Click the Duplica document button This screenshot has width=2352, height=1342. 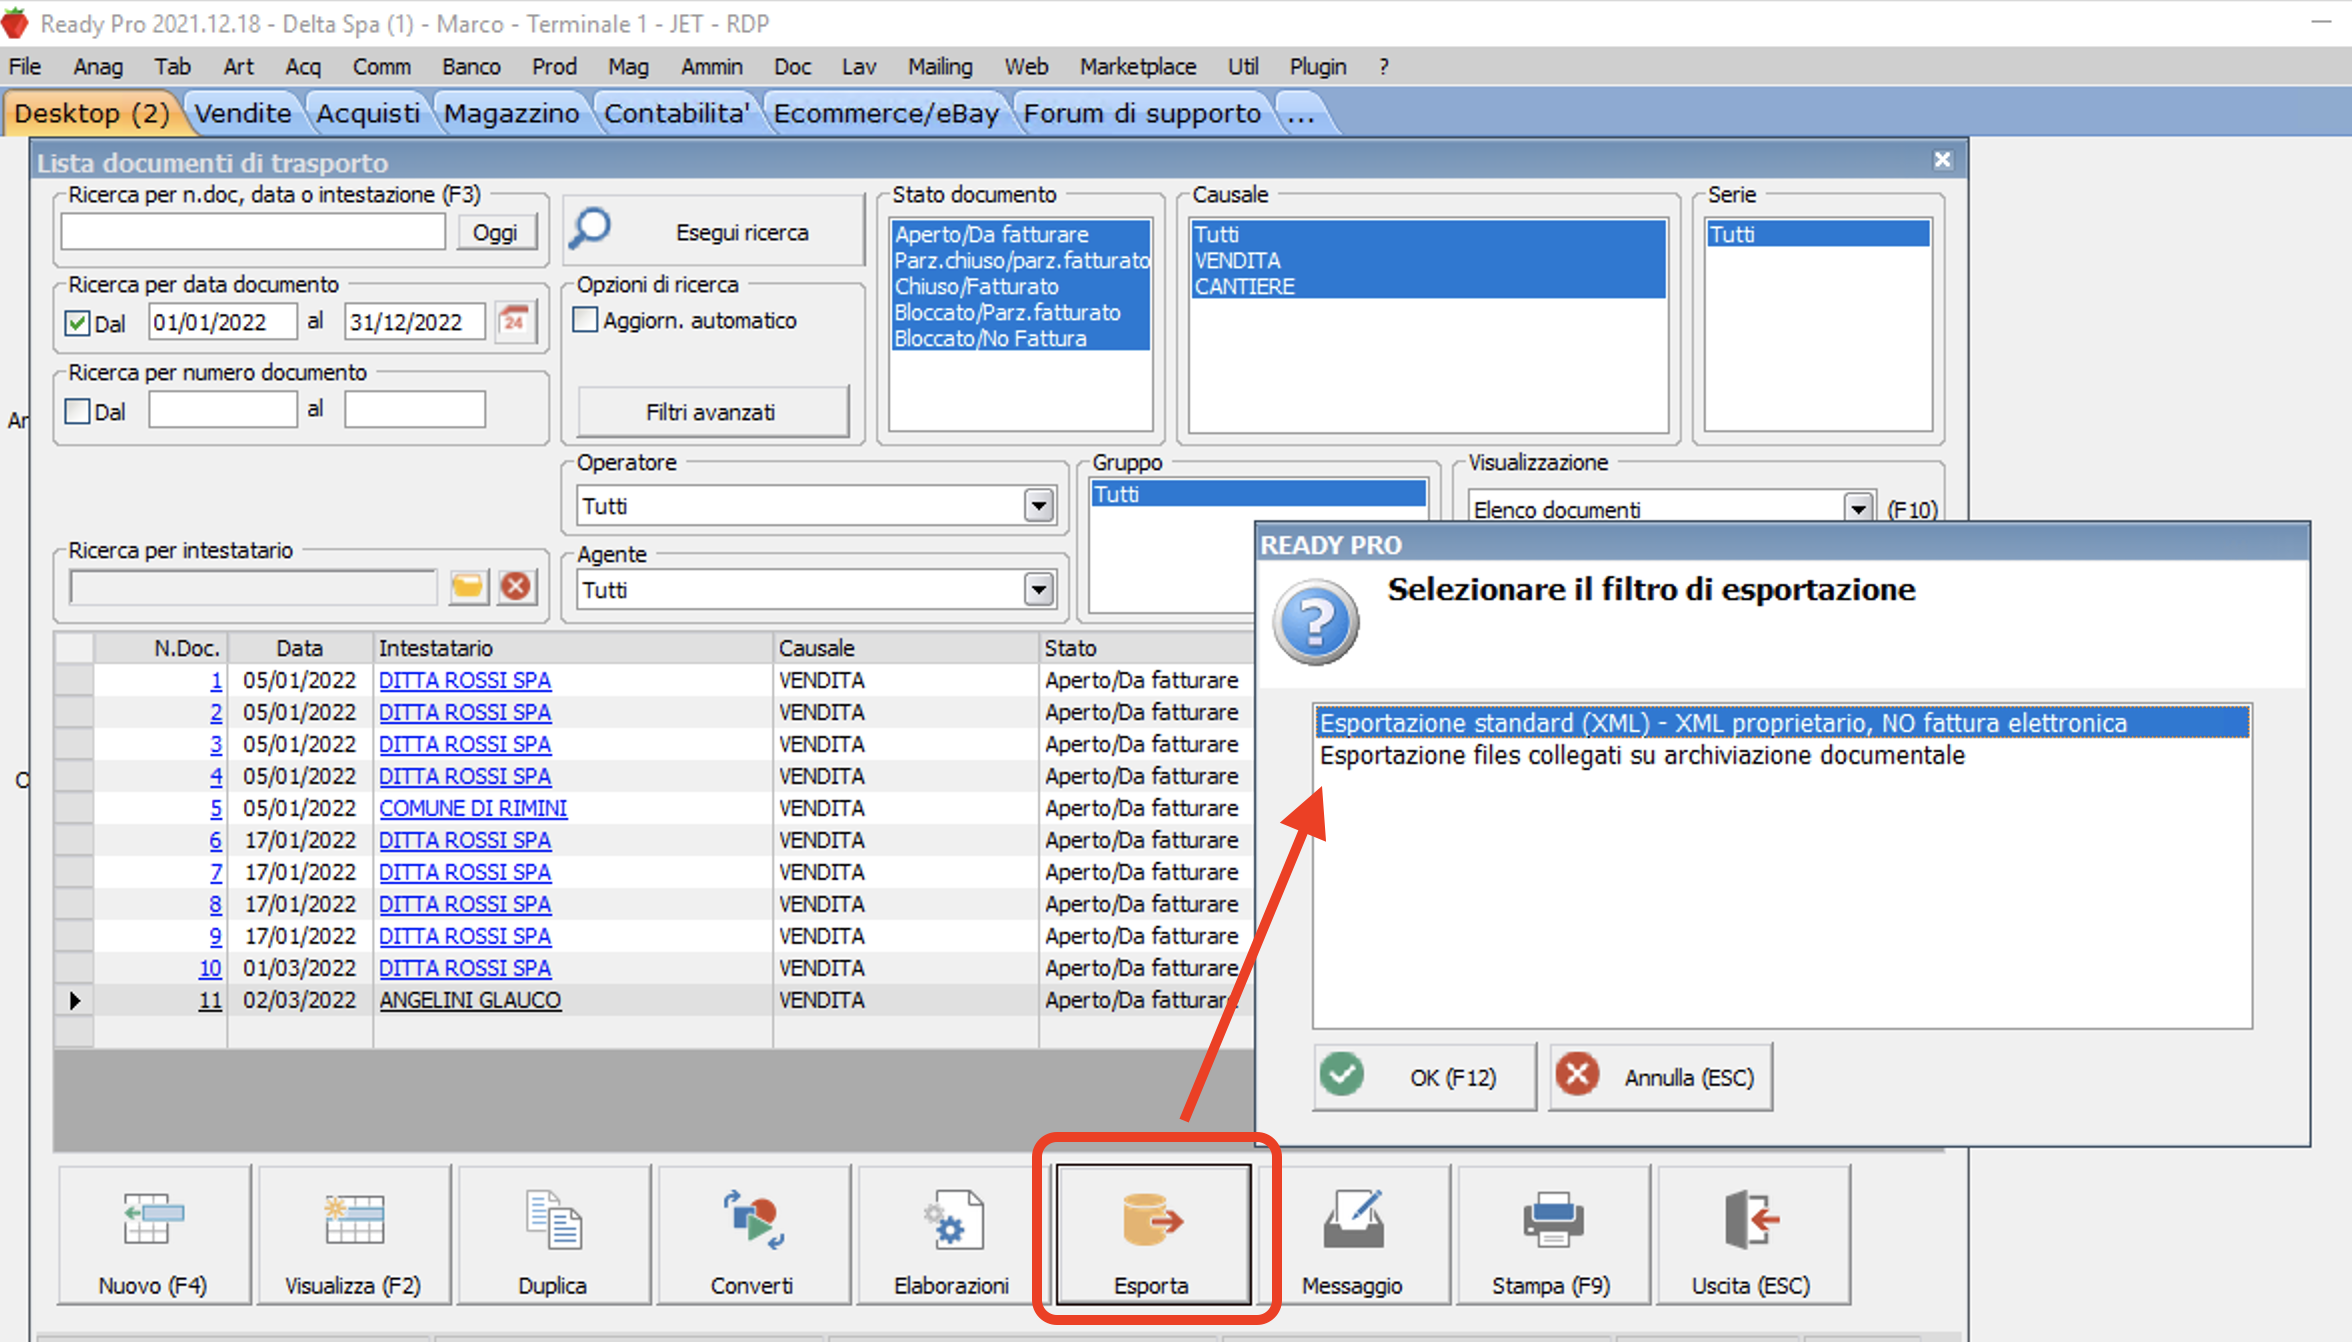tap(552, 1235)
